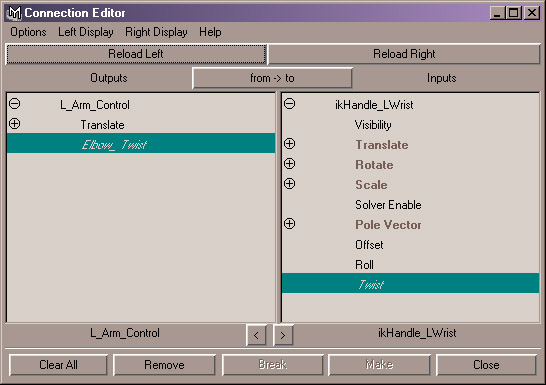Open the Options menu
The image size is (546, 385).
[28, 32]
